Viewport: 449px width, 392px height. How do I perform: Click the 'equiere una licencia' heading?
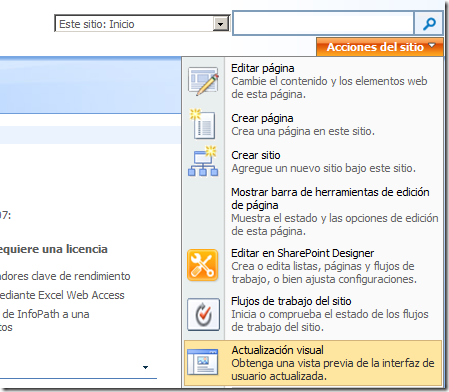tap(54, 249)
